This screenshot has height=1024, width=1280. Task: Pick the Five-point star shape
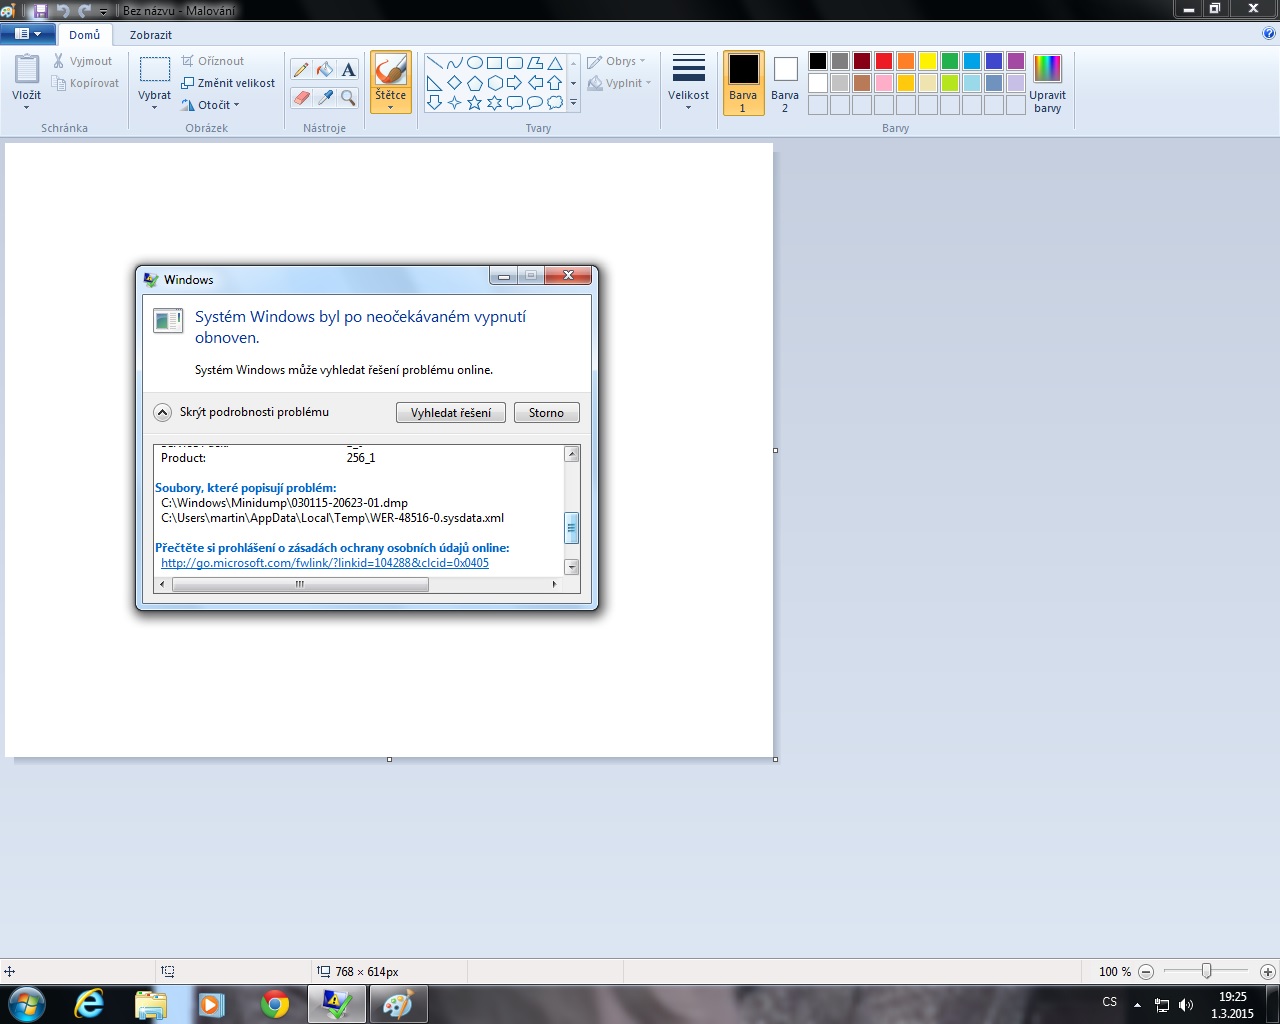pos(475,103)
